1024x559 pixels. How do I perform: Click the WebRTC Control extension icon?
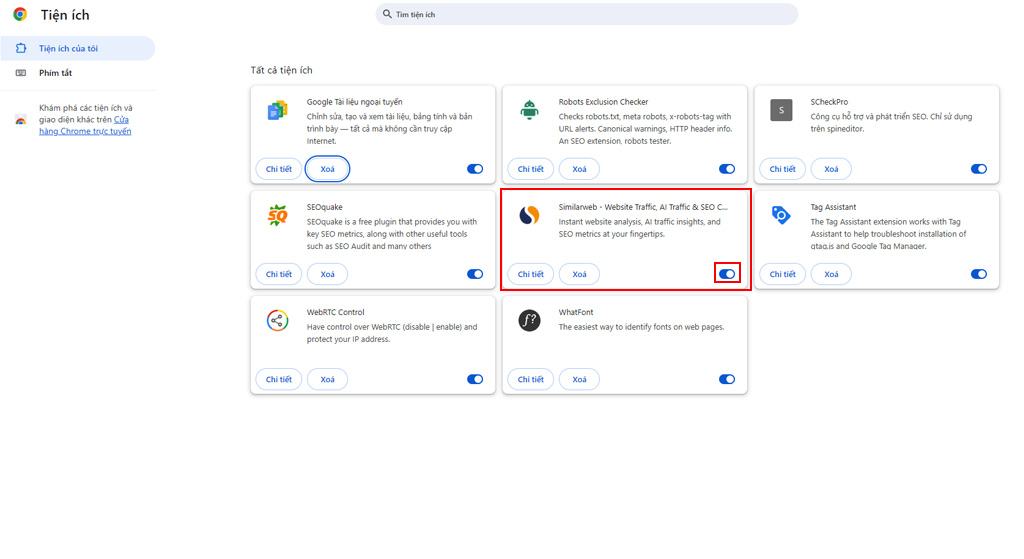click(278, 321)
